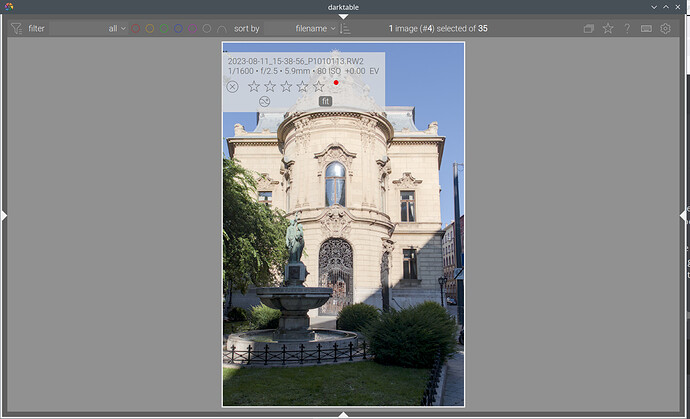
Task: Reject image with the circled X icon
Action: click(x=233, y=87)
